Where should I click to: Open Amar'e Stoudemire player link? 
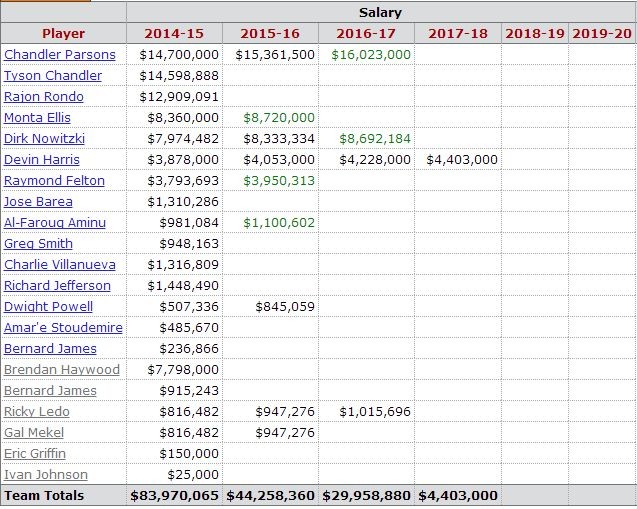63,327
